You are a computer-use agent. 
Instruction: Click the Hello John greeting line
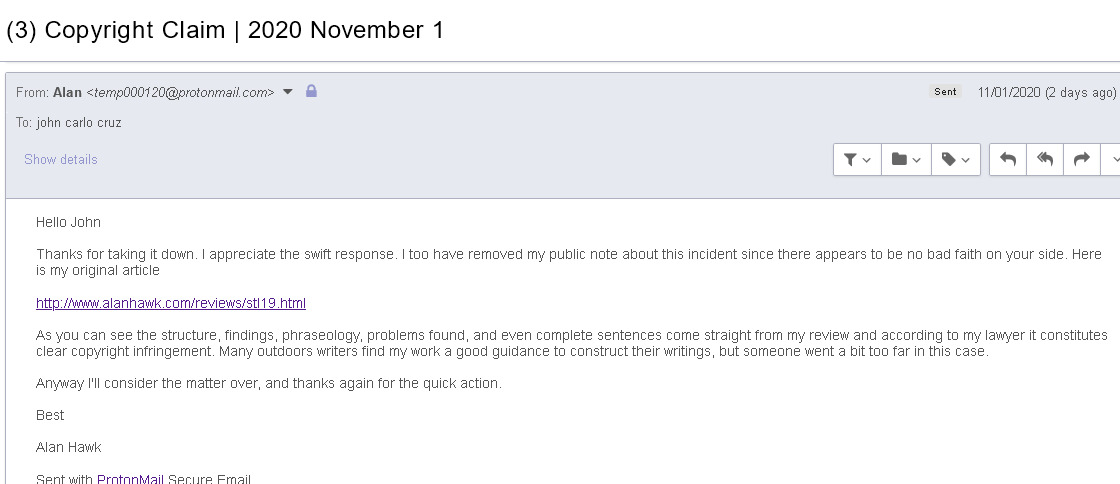[x=68, y=222]
